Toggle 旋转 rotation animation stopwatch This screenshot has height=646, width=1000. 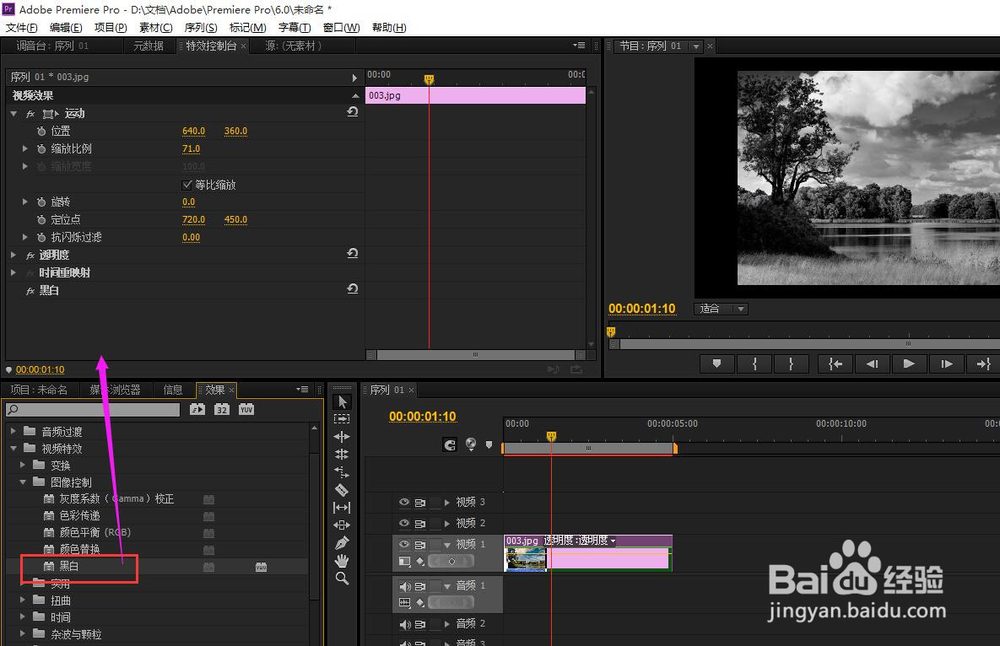(x=41, y=202)
